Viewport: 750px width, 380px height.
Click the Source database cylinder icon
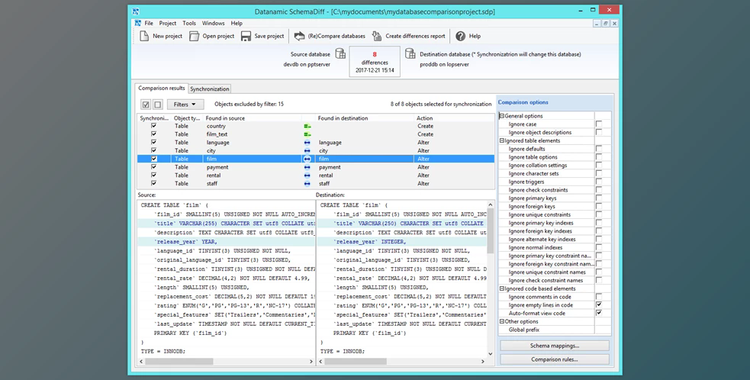pyautogui.click(x=340, y=54)
